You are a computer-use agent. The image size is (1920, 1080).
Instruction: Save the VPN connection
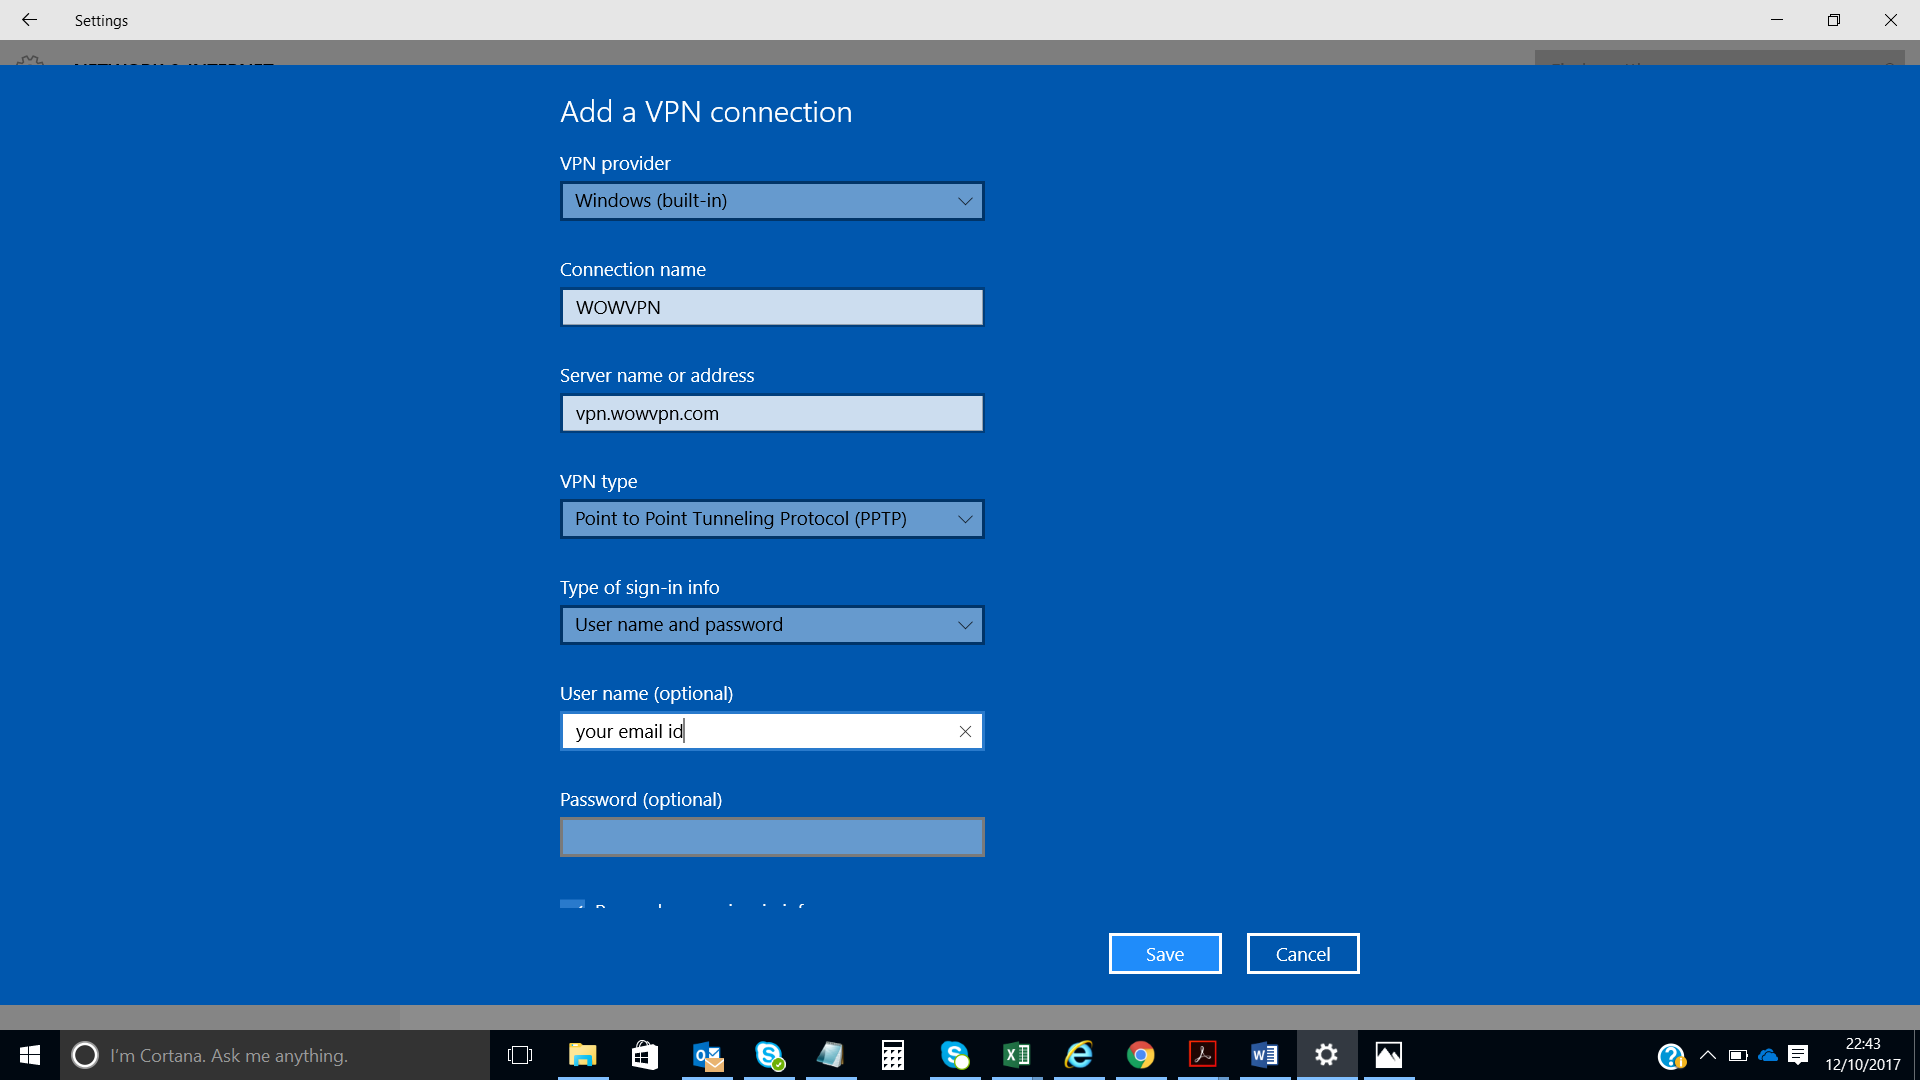click(1165, 954)
